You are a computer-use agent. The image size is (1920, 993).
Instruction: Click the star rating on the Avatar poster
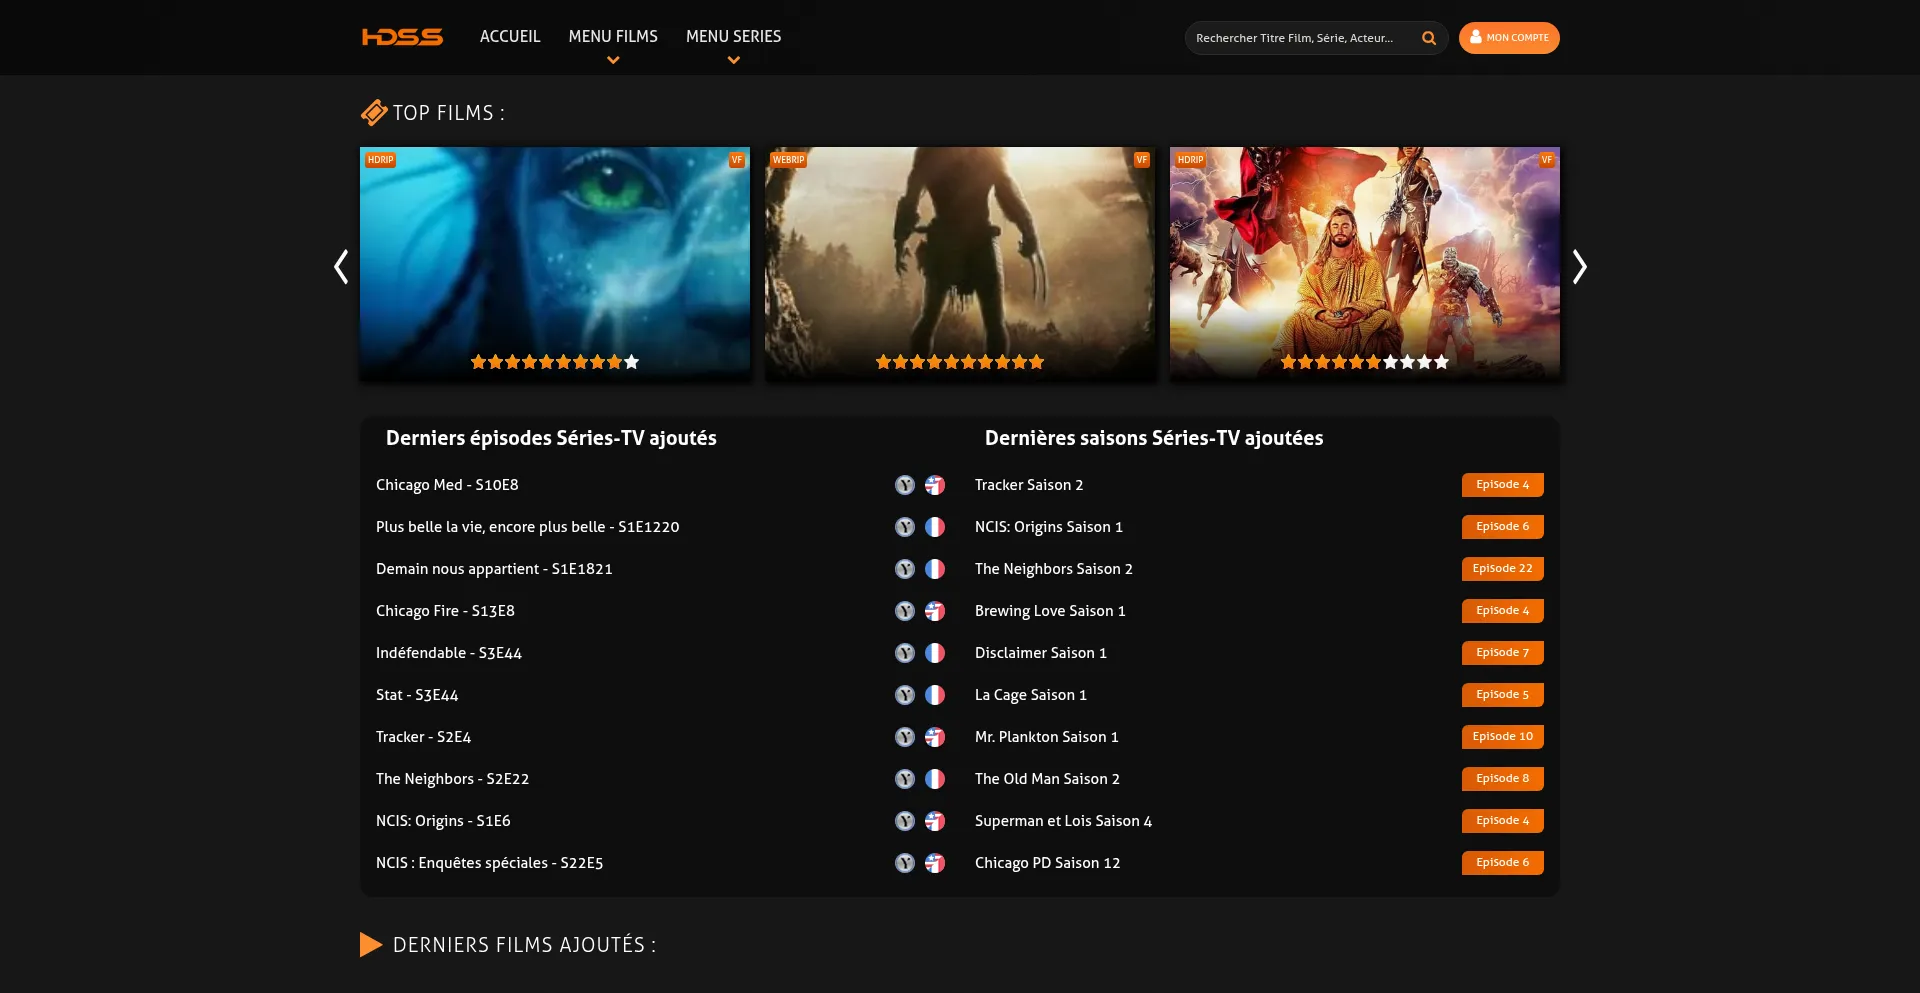tap(555, 362)
